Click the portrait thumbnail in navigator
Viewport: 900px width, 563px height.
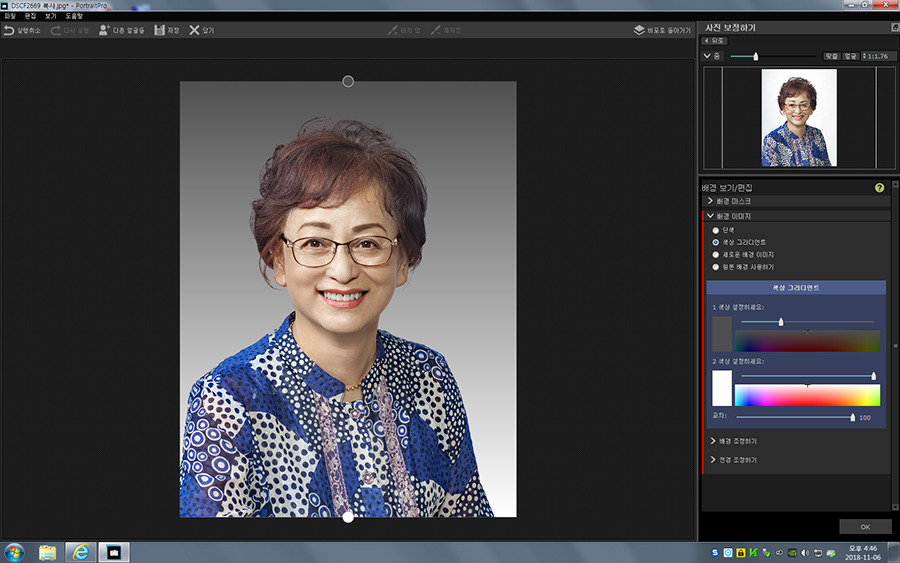[x=799, y=118]
